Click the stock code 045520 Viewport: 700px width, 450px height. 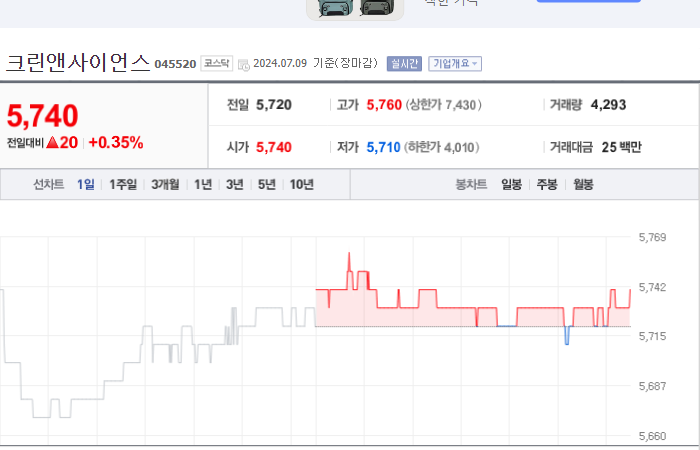175,64
